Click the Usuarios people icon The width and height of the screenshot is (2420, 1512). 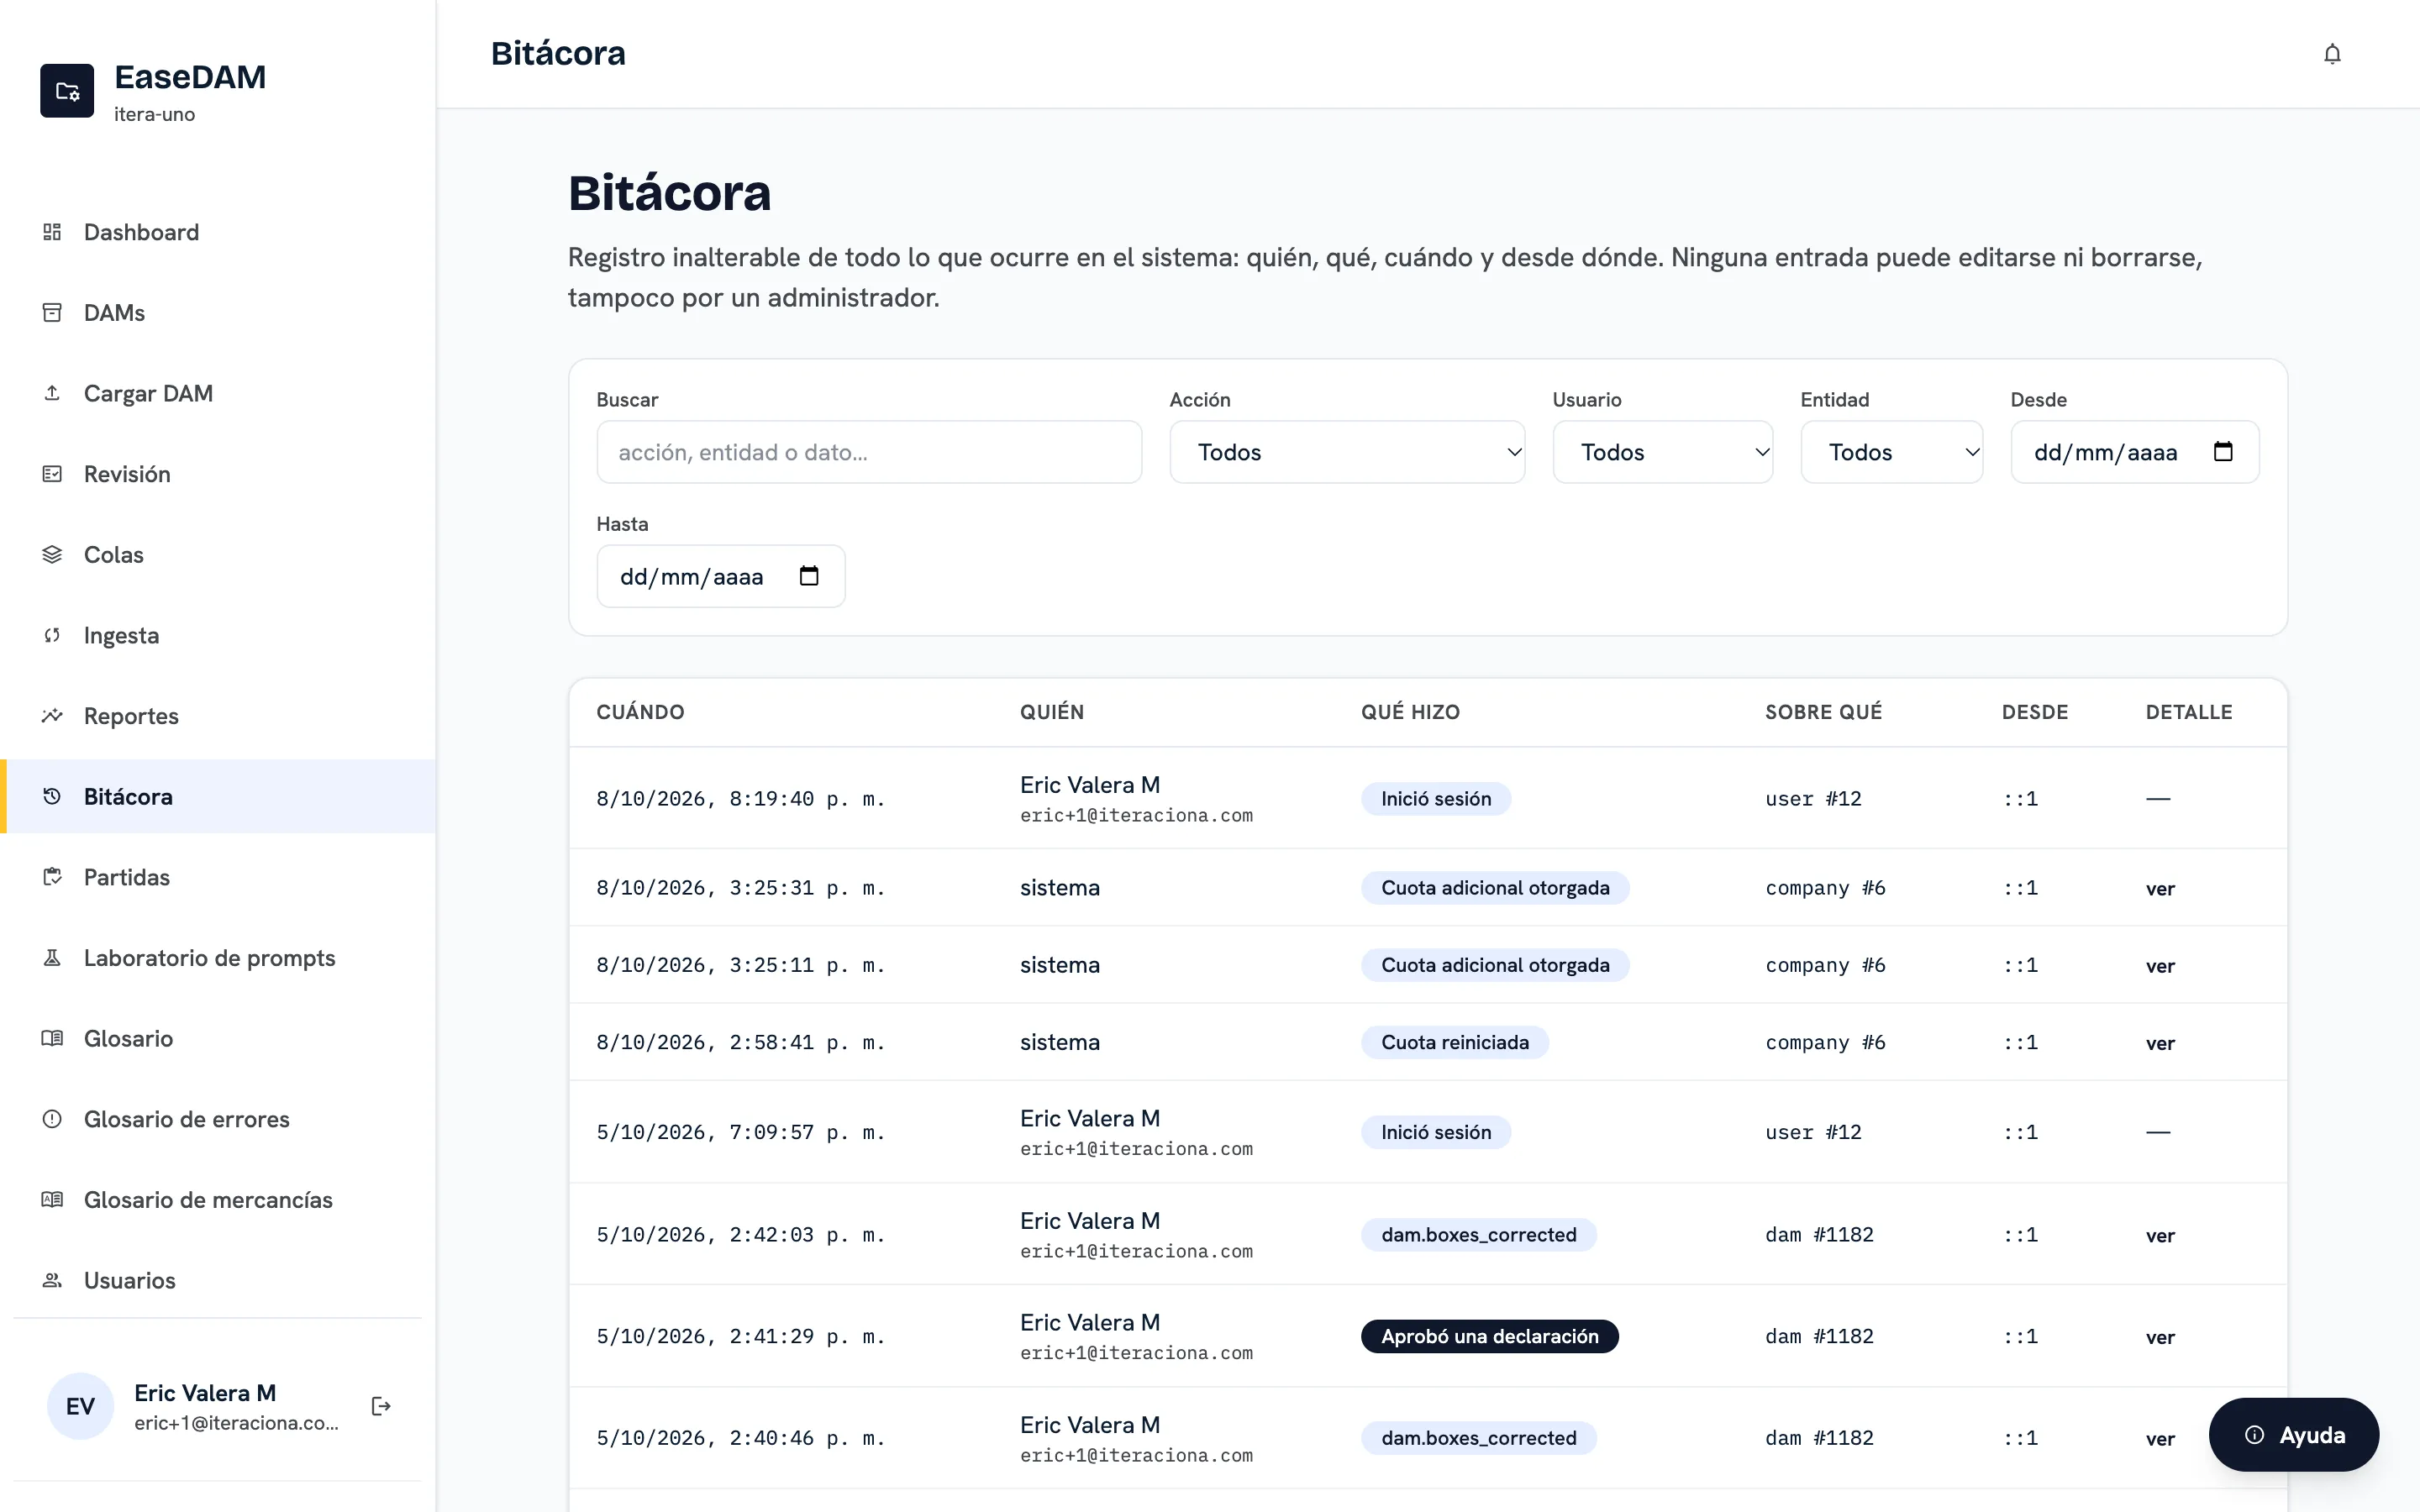pos(52,1280)
